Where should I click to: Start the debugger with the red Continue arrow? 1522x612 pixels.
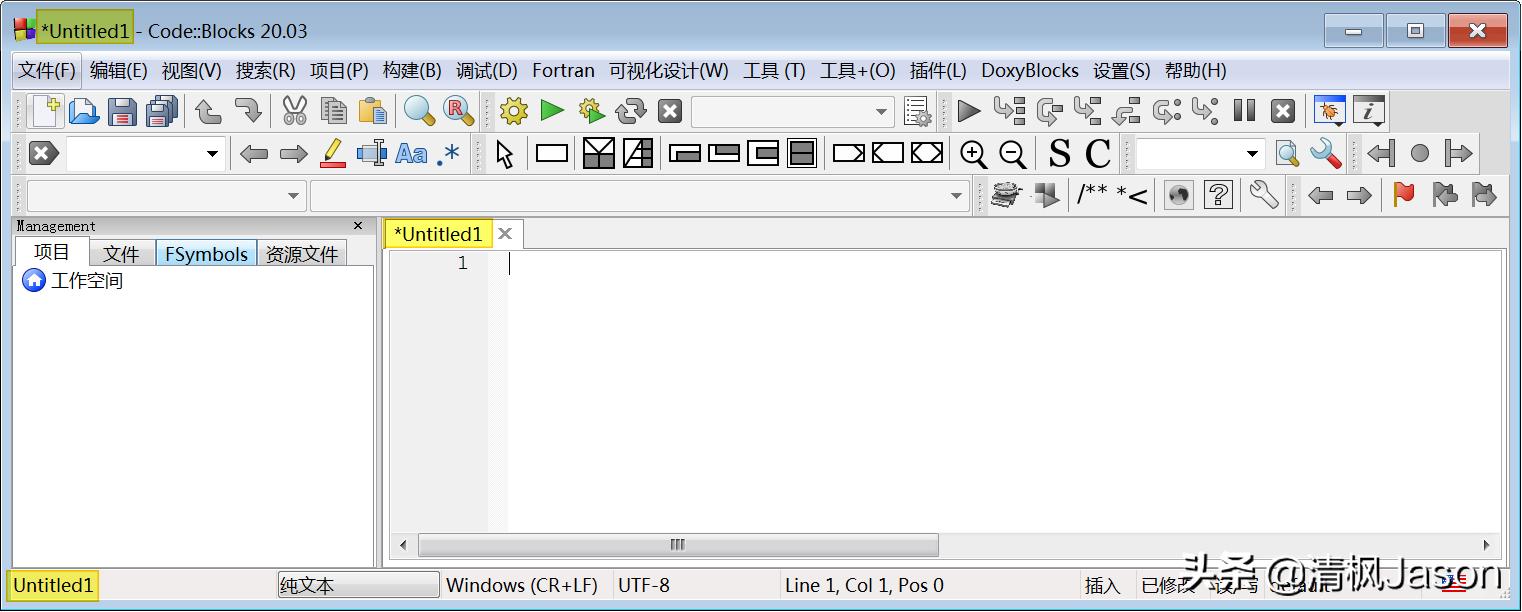[968, 111]
